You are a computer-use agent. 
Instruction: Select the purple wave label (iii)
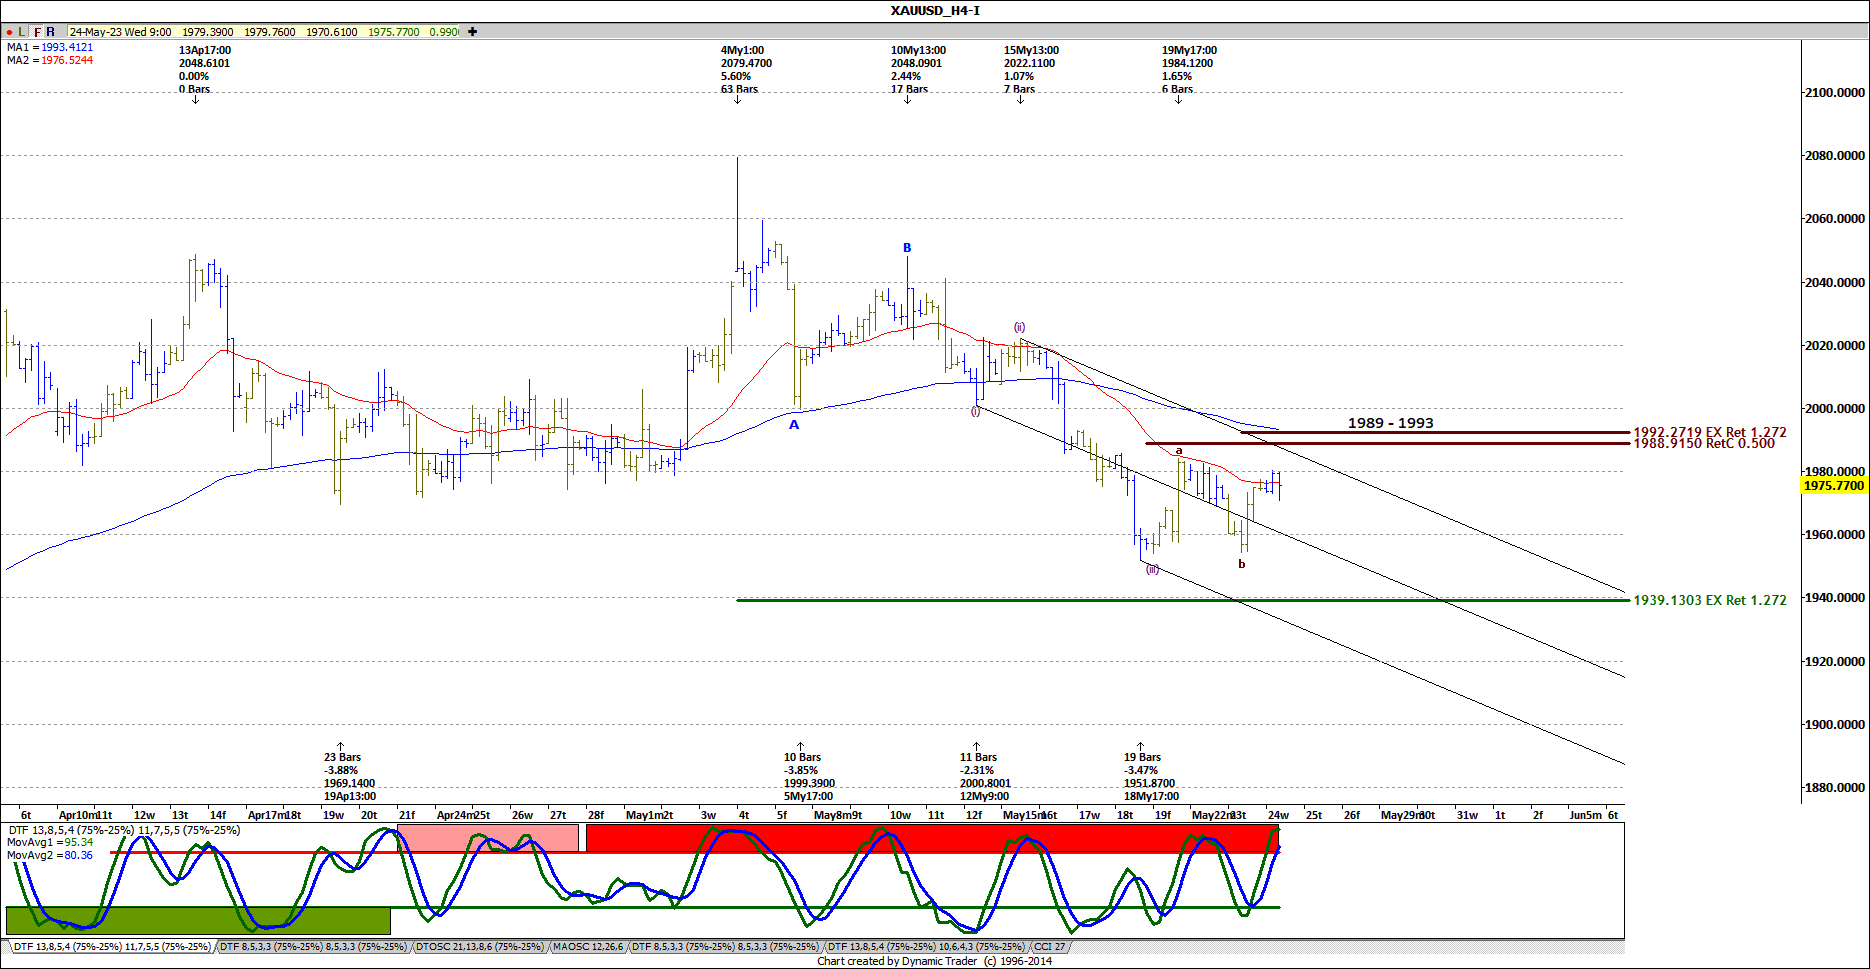(1152, 569)
